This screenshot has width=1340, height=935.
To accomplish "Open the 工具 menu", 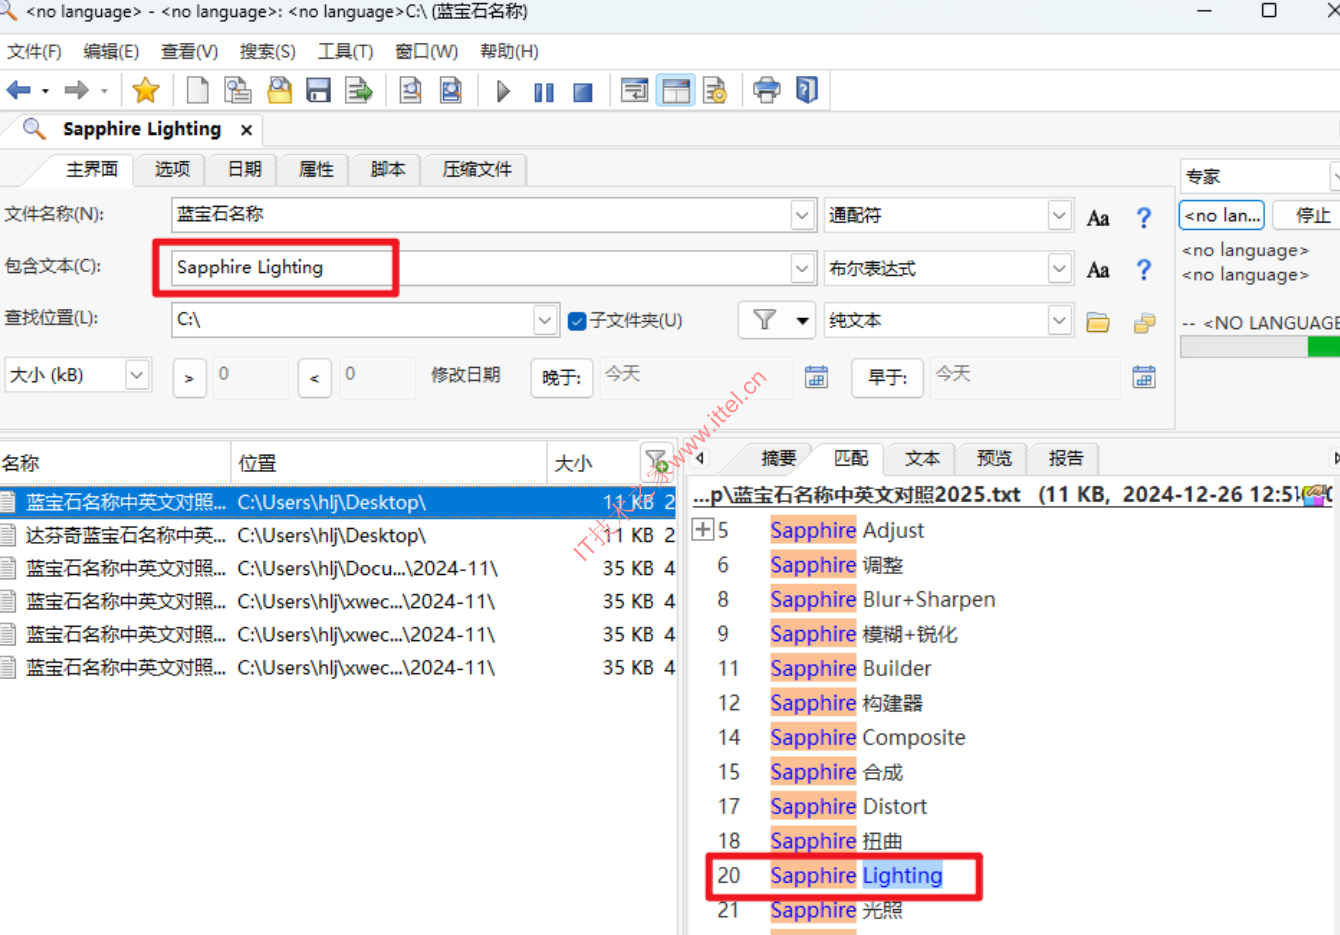I will click(x=345, y=51).
